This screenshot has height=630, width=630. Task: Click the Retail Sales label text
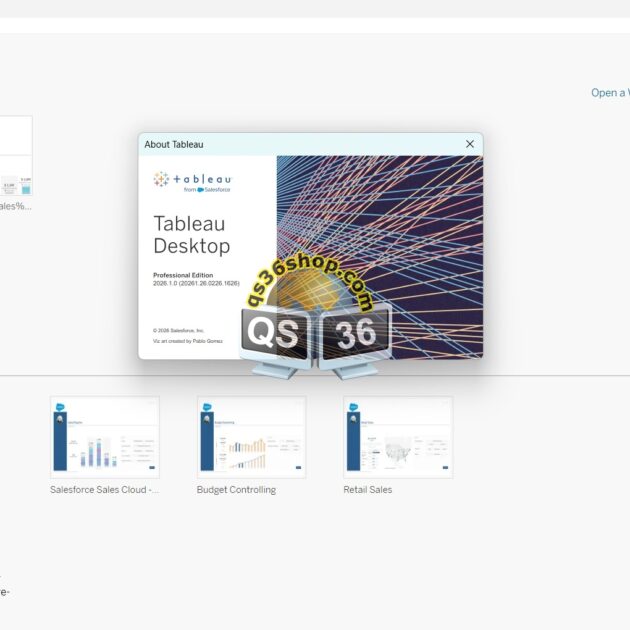pos(368,490)
